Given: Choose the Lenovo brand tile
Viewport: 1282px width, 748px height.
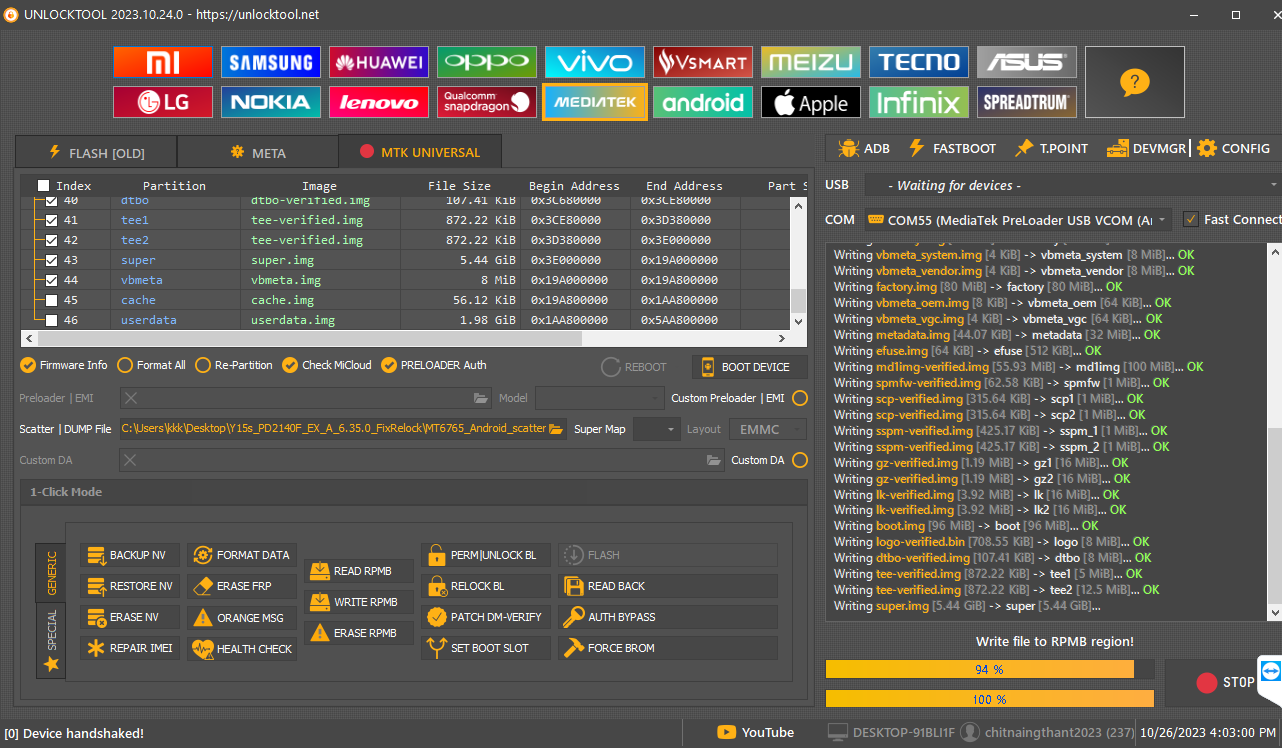Looking at the screenshot, I should [x=379, y=102].
